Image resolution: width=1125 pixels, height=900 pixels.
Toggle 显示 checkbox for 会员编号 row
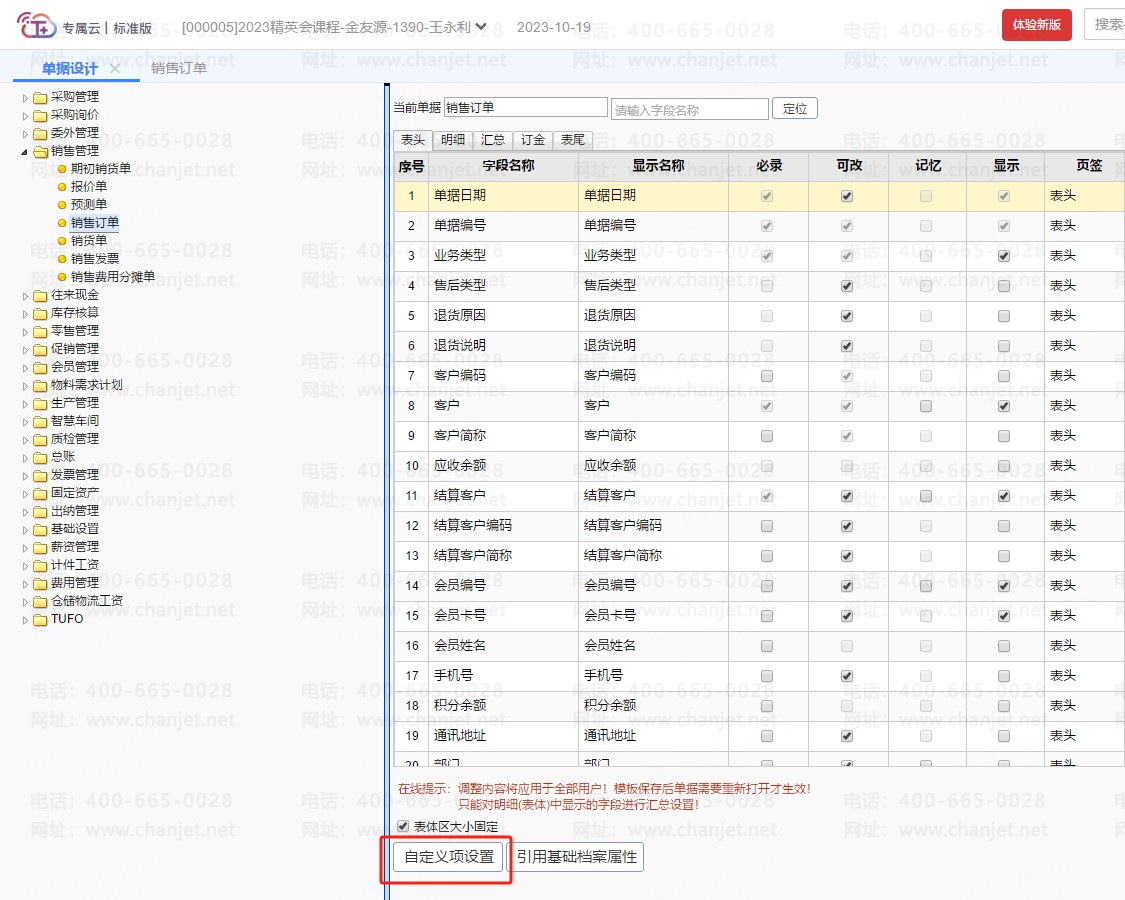[1004, 586]
